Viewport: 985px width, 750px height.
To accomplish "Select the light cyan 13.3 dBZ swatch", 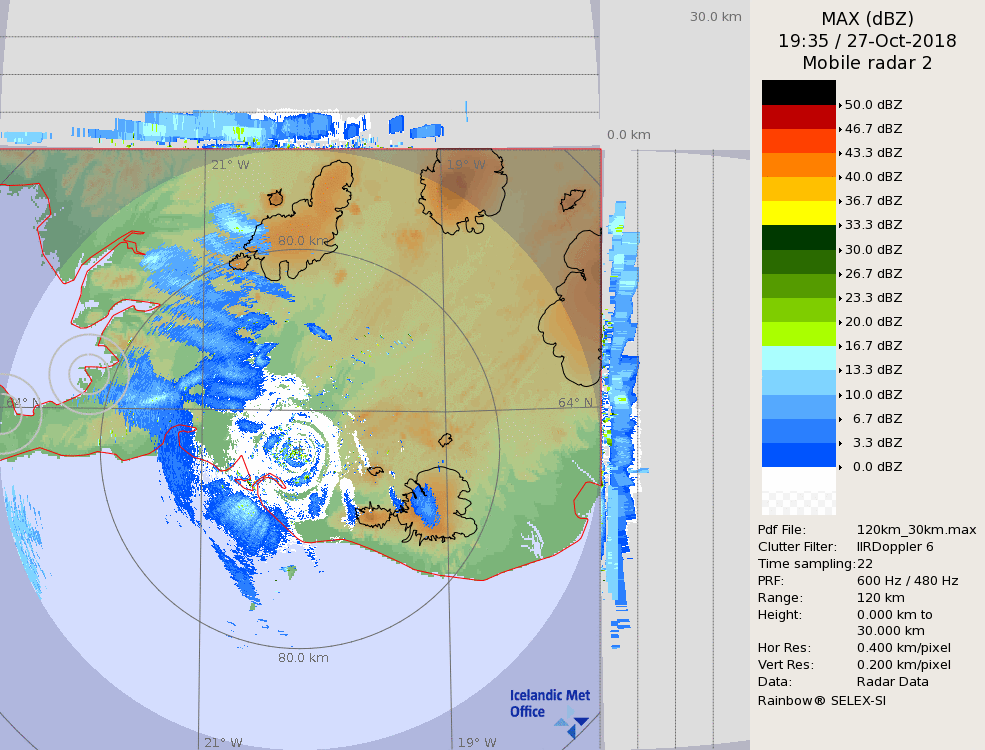I will [x=798, y=358].
